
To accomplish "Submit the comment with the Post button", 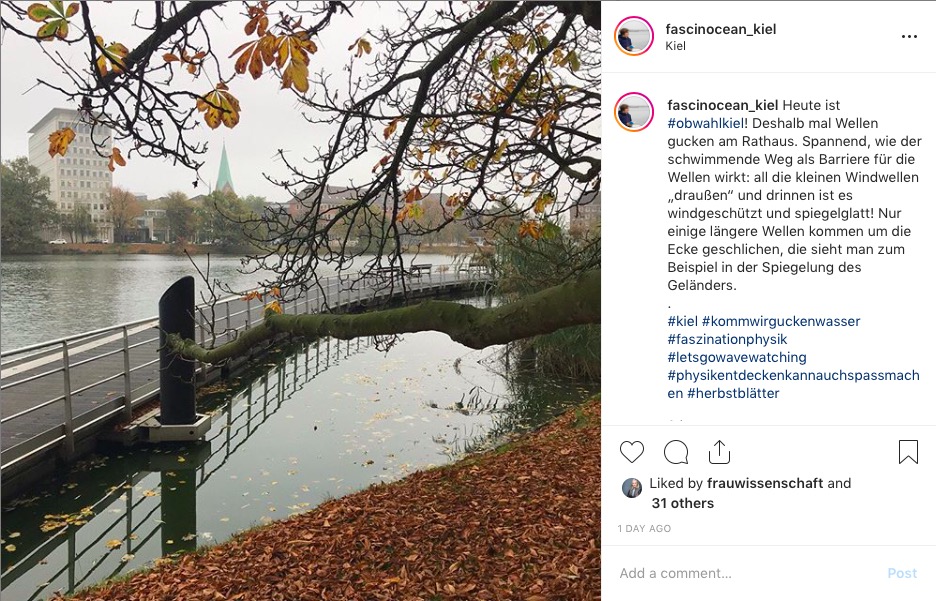I will [901, 573].
